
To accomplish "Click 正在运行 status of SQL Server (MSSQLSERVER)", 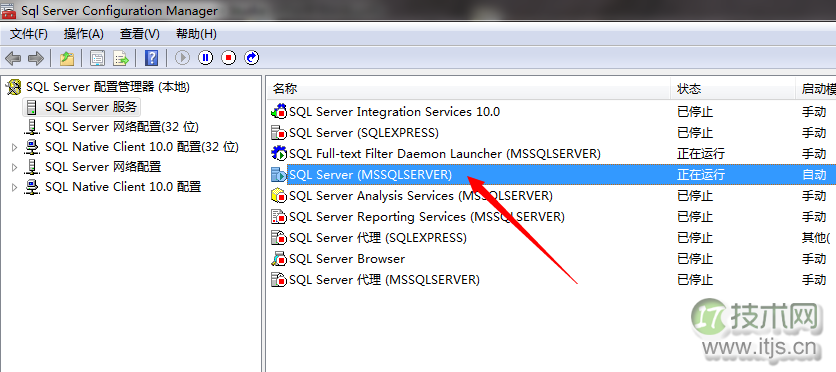I will (701, 175).
